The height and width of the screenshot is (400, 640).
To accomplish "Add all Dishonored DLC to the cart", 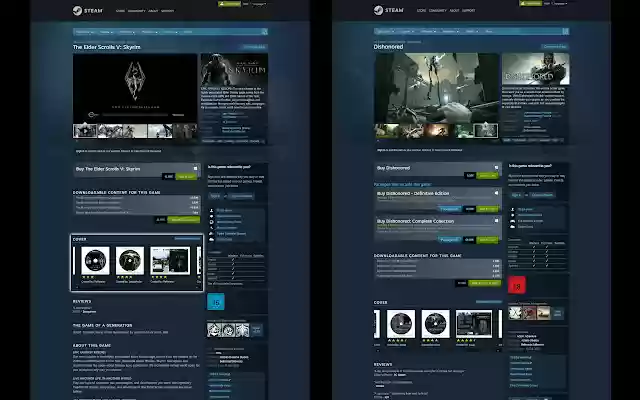I will tap(484, 283).
